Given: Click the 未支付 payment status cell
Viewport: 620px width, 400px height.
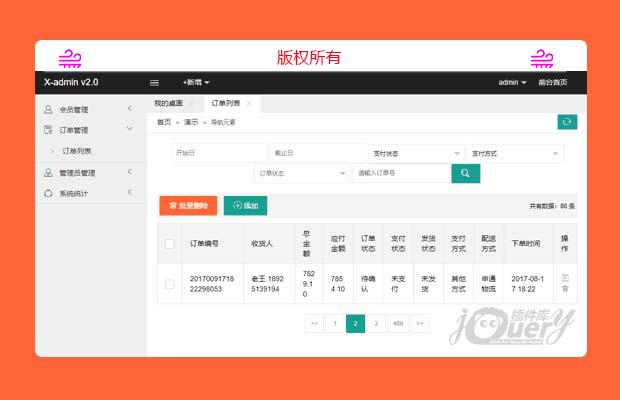Looking at the screenshot, I should click(x=398, y=284).
